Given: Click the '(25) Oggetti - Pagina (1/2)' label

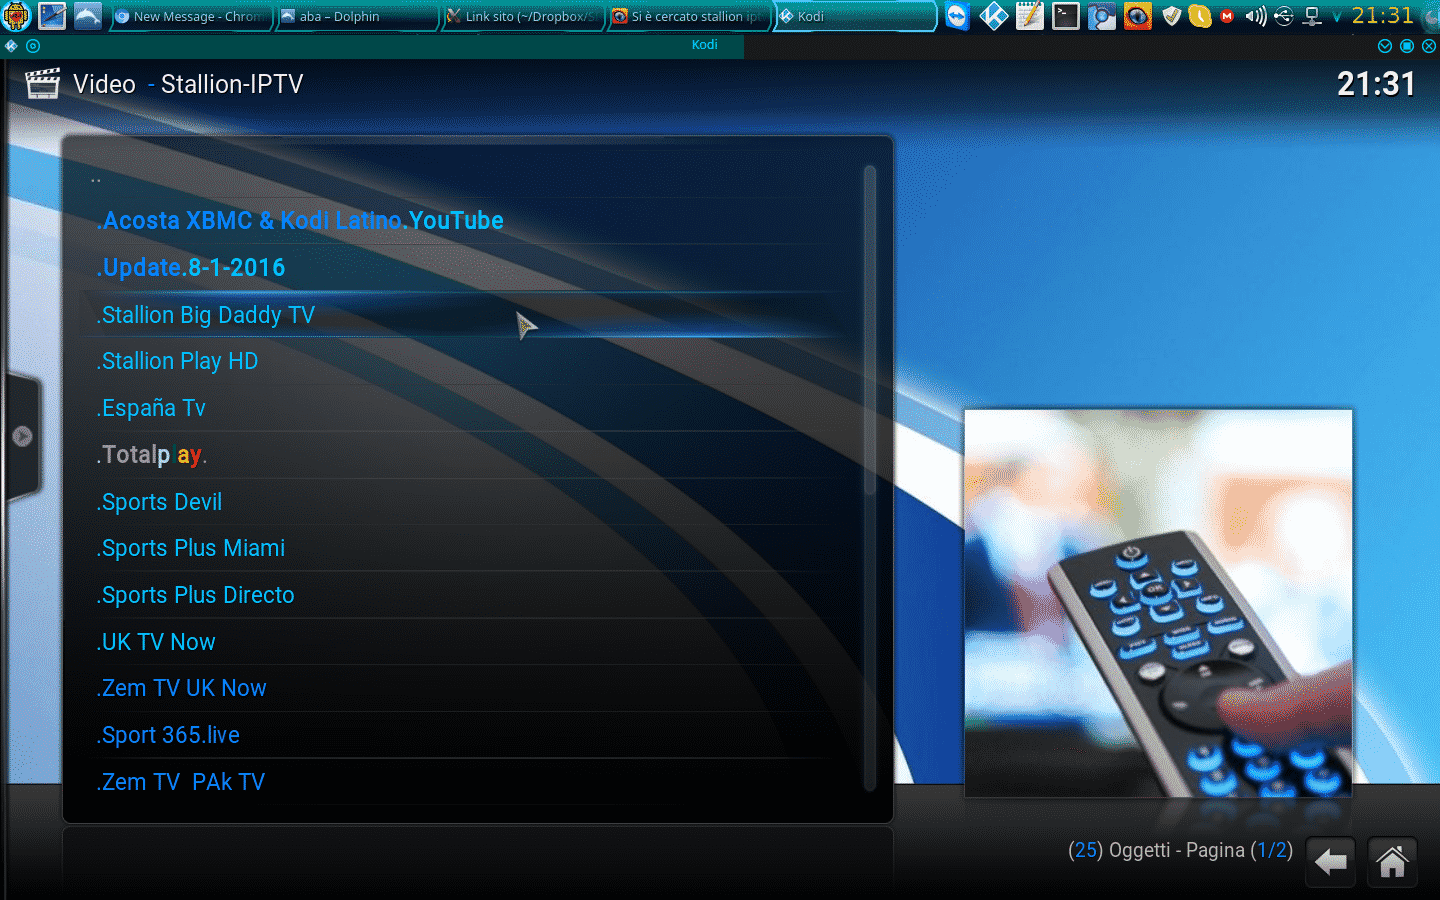Looking at the screenshot, I should coord(1180,850).
